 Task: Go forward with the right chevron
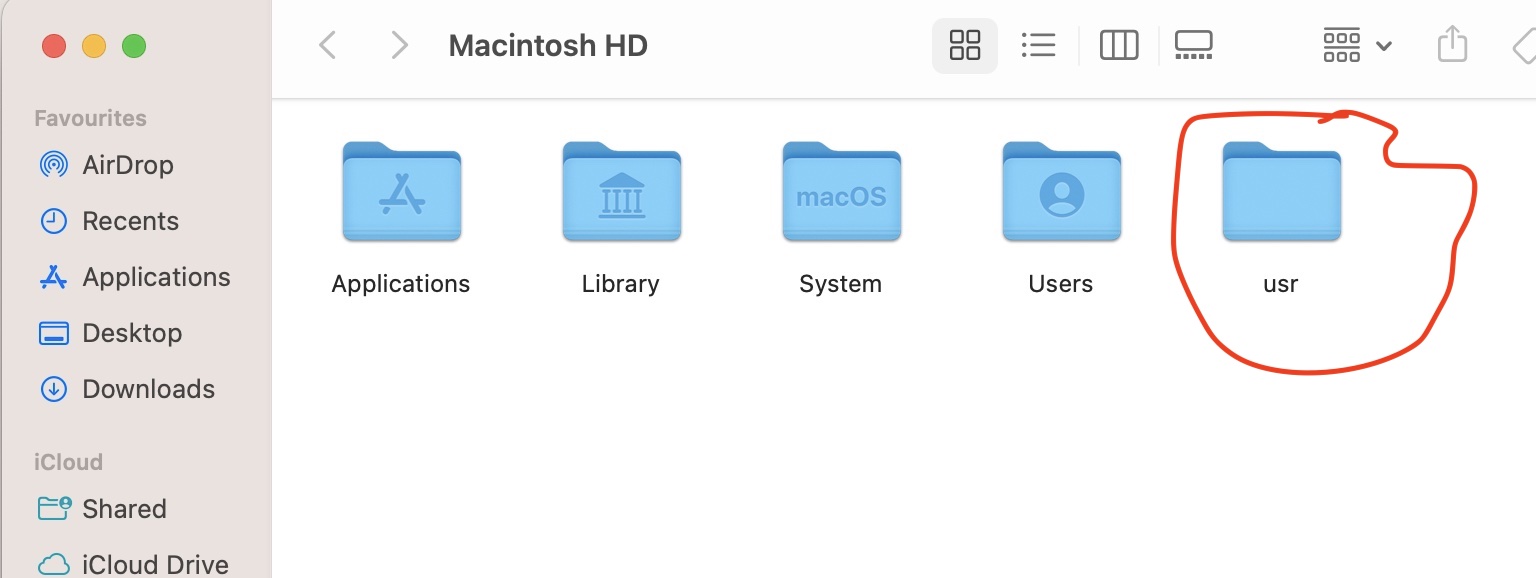click(399, 45)
